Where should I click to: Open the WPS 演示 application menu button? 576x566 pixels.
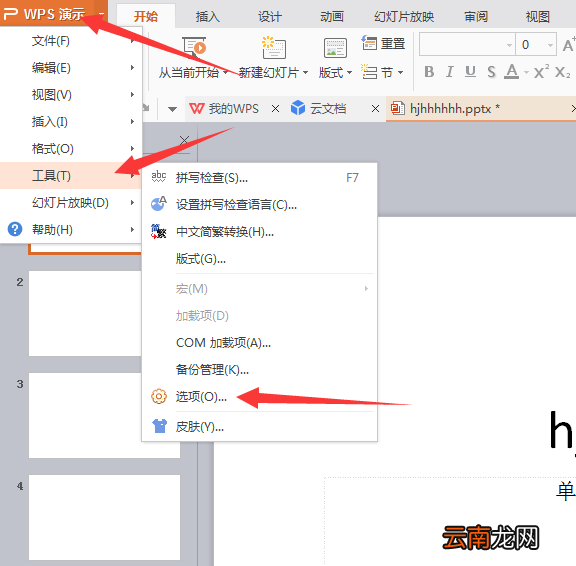click(x=47, y=14)
